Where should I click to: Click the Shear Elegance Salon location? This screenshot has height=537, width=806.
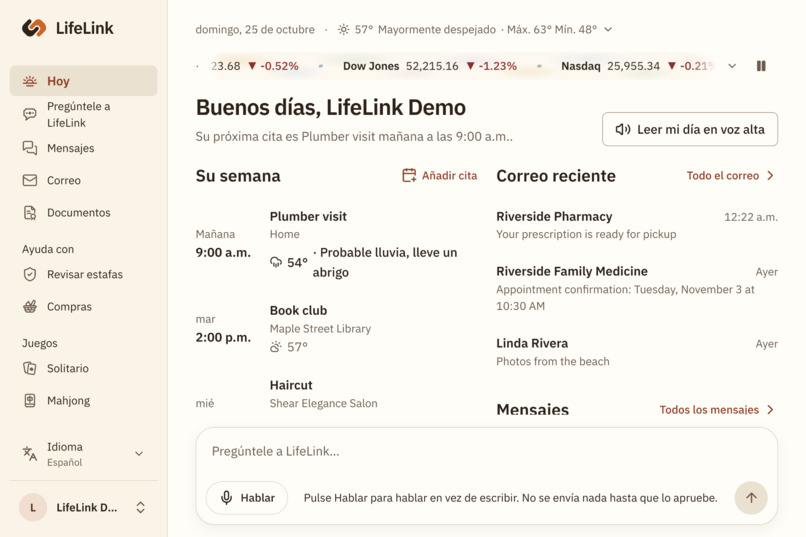323,403
